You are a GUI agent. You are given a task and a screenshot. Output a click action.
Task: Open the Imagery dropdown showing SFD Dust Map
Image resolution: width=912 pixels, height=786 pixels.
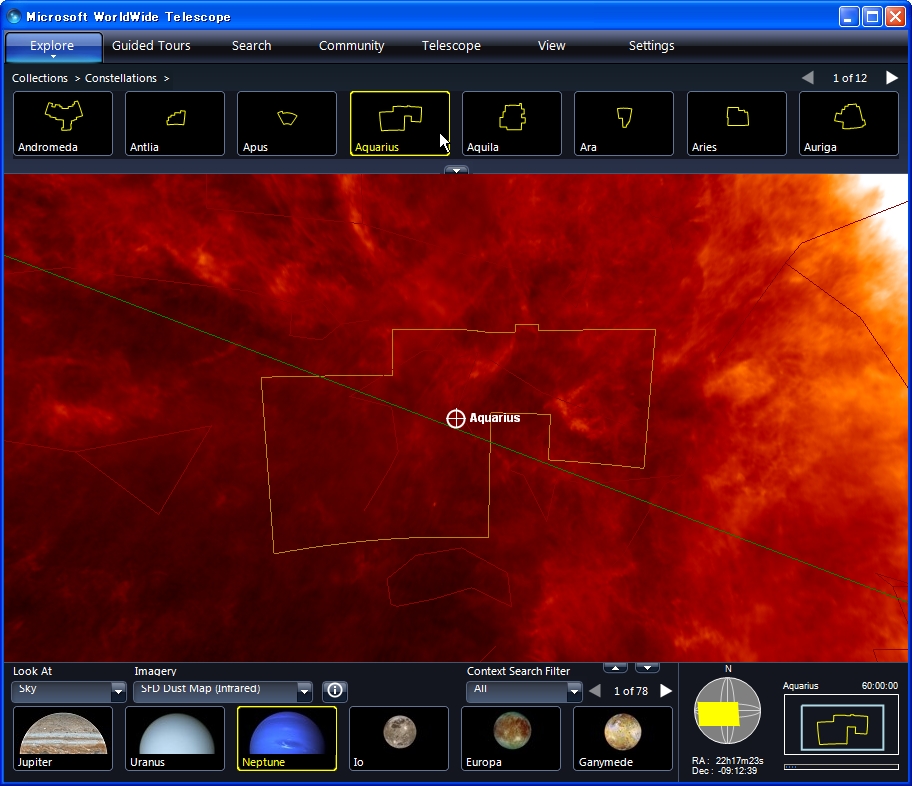click(x=223, y=691)
